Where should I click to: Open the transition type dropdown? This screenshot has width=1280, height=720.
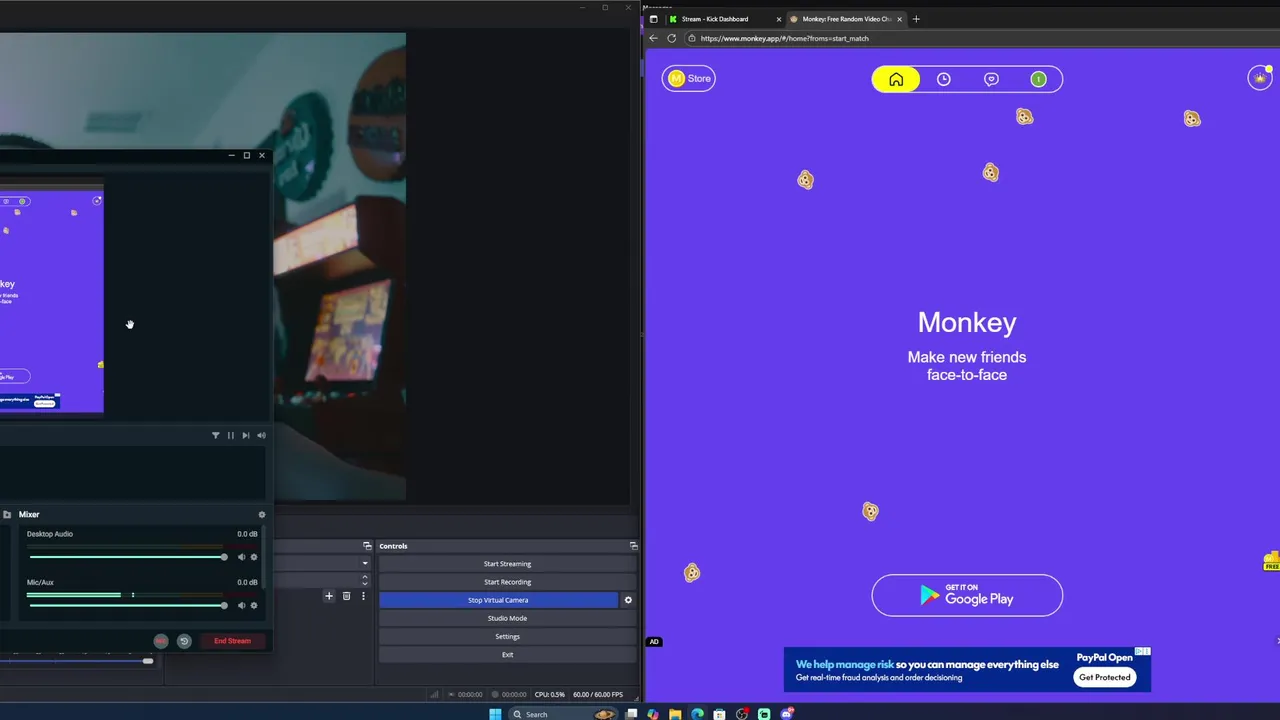(x=364, y=563)
